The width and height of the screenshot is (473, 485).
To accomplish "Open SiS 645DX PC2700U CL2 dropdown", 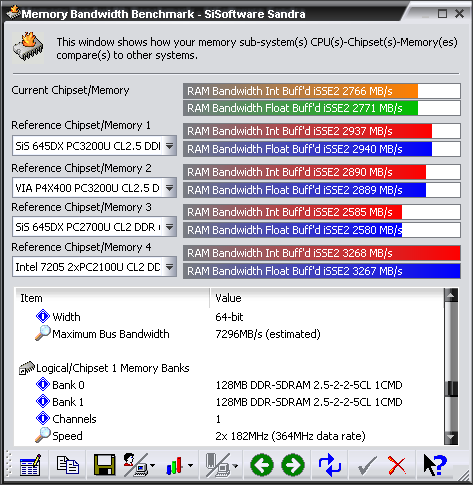I will pyautogui.click(x=170, y=227).
